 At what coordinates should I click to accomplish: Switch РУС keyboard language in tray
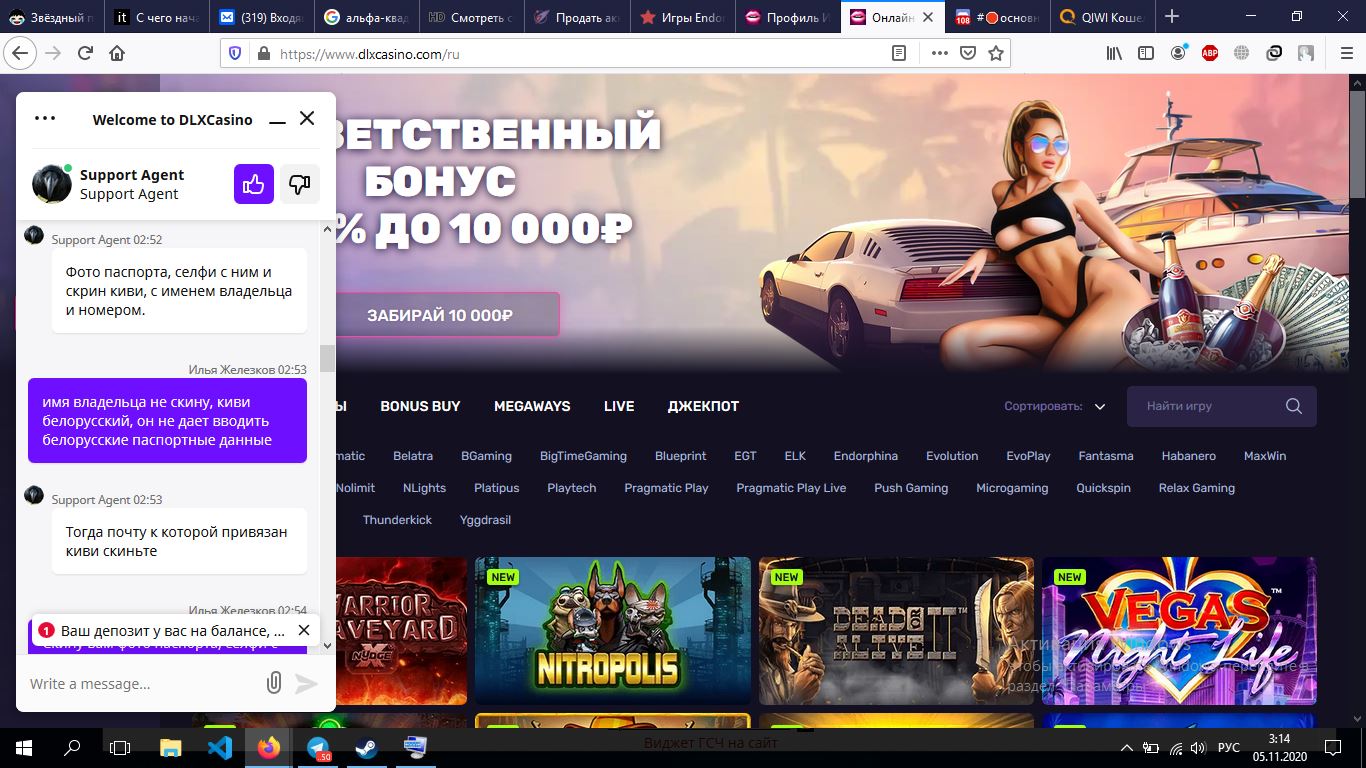coord(1228,747)
